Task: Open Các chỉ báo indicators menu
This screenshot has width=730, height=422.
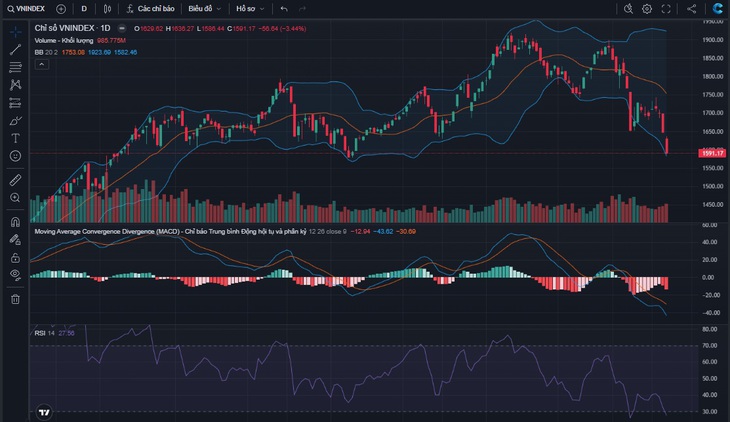Action: (150, 8)
